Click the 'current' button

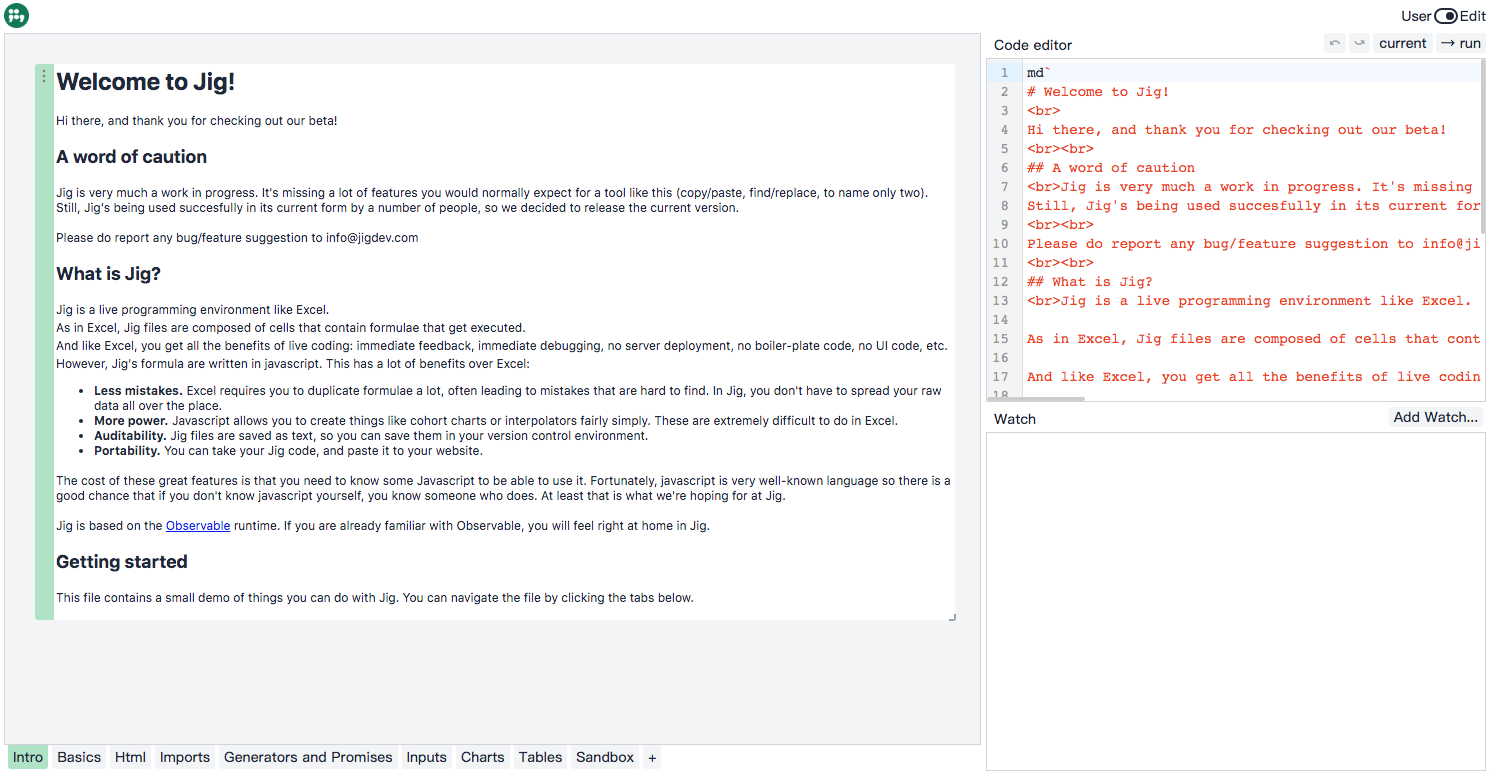[1403, 43]
